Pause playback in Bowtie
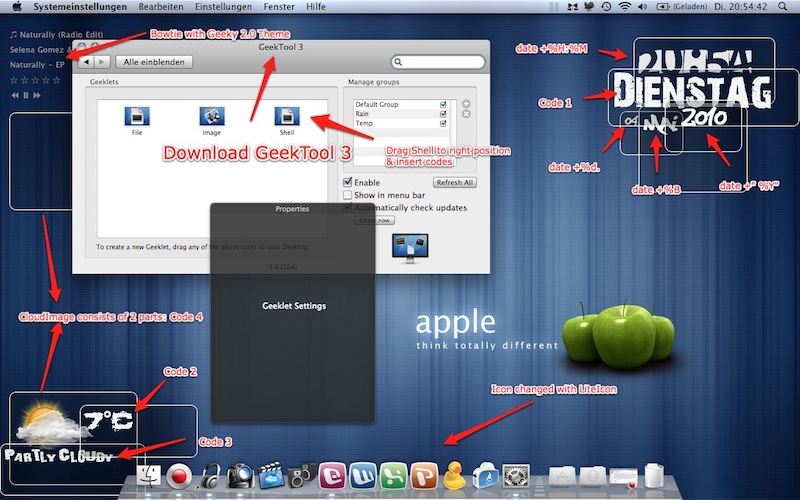800x500 pixels. coord(26,95)
